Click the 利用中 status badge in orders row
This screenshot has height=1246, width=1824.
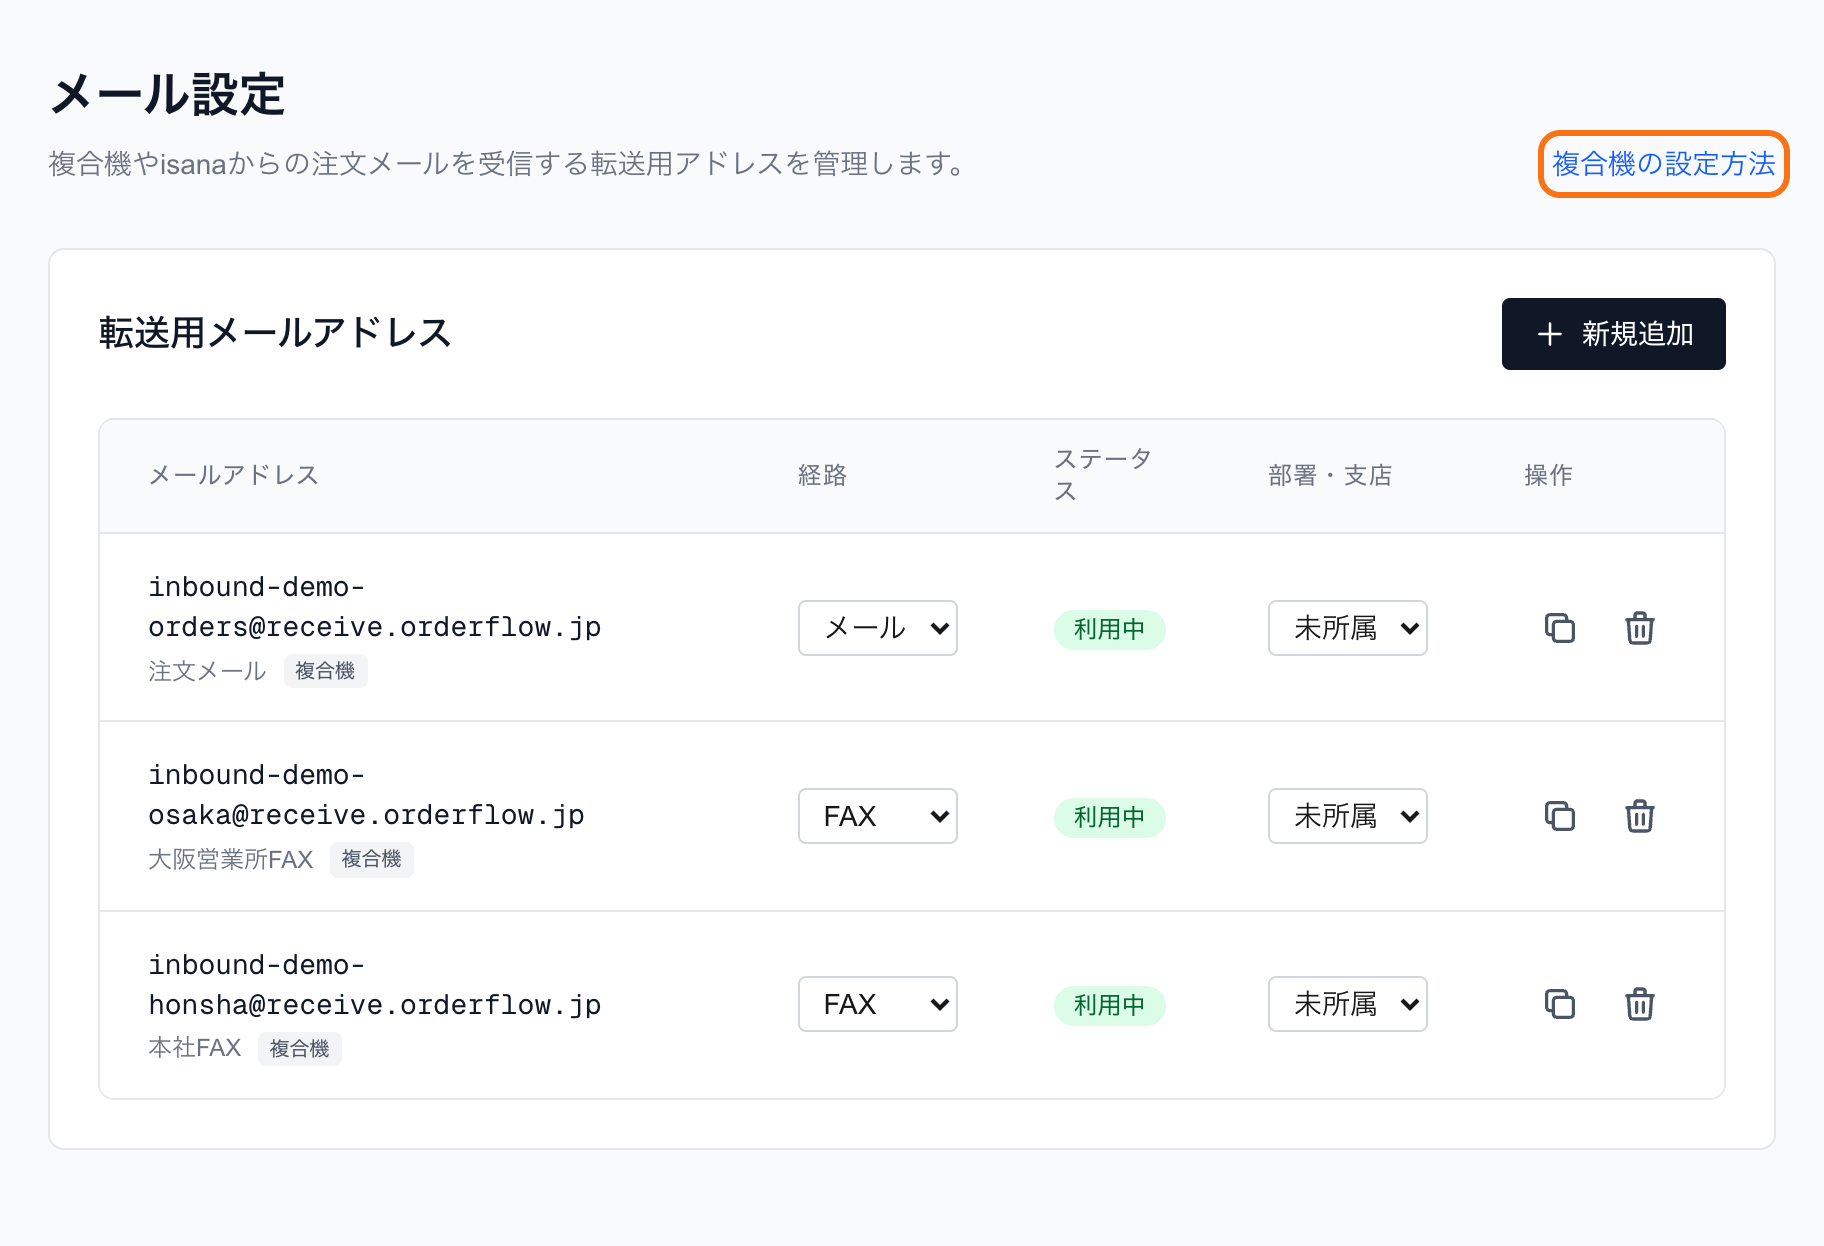coord(1110,629)
